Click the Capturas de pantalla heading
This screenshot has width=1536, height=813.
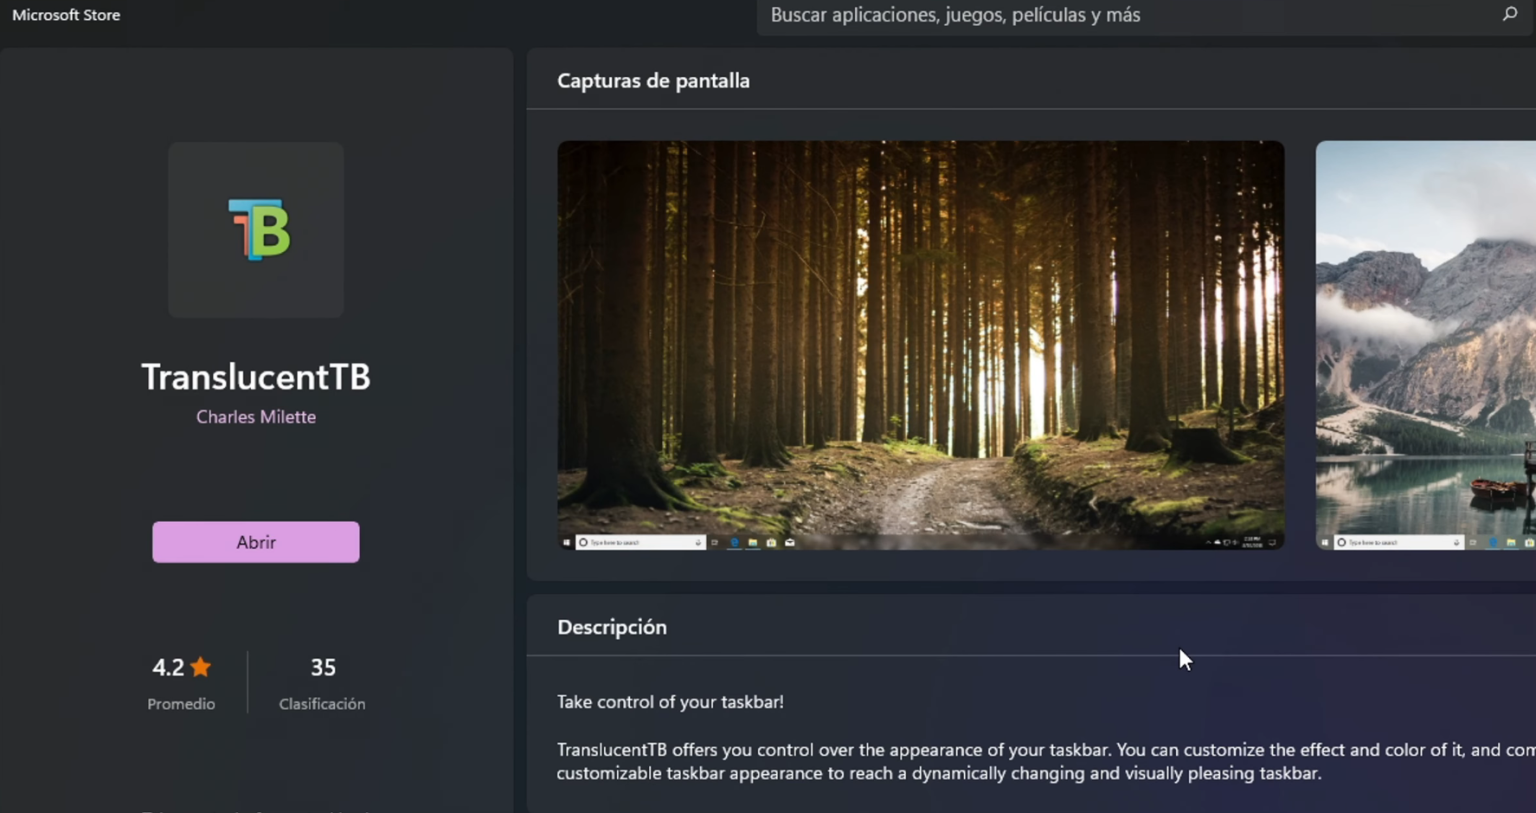[653, 81]
